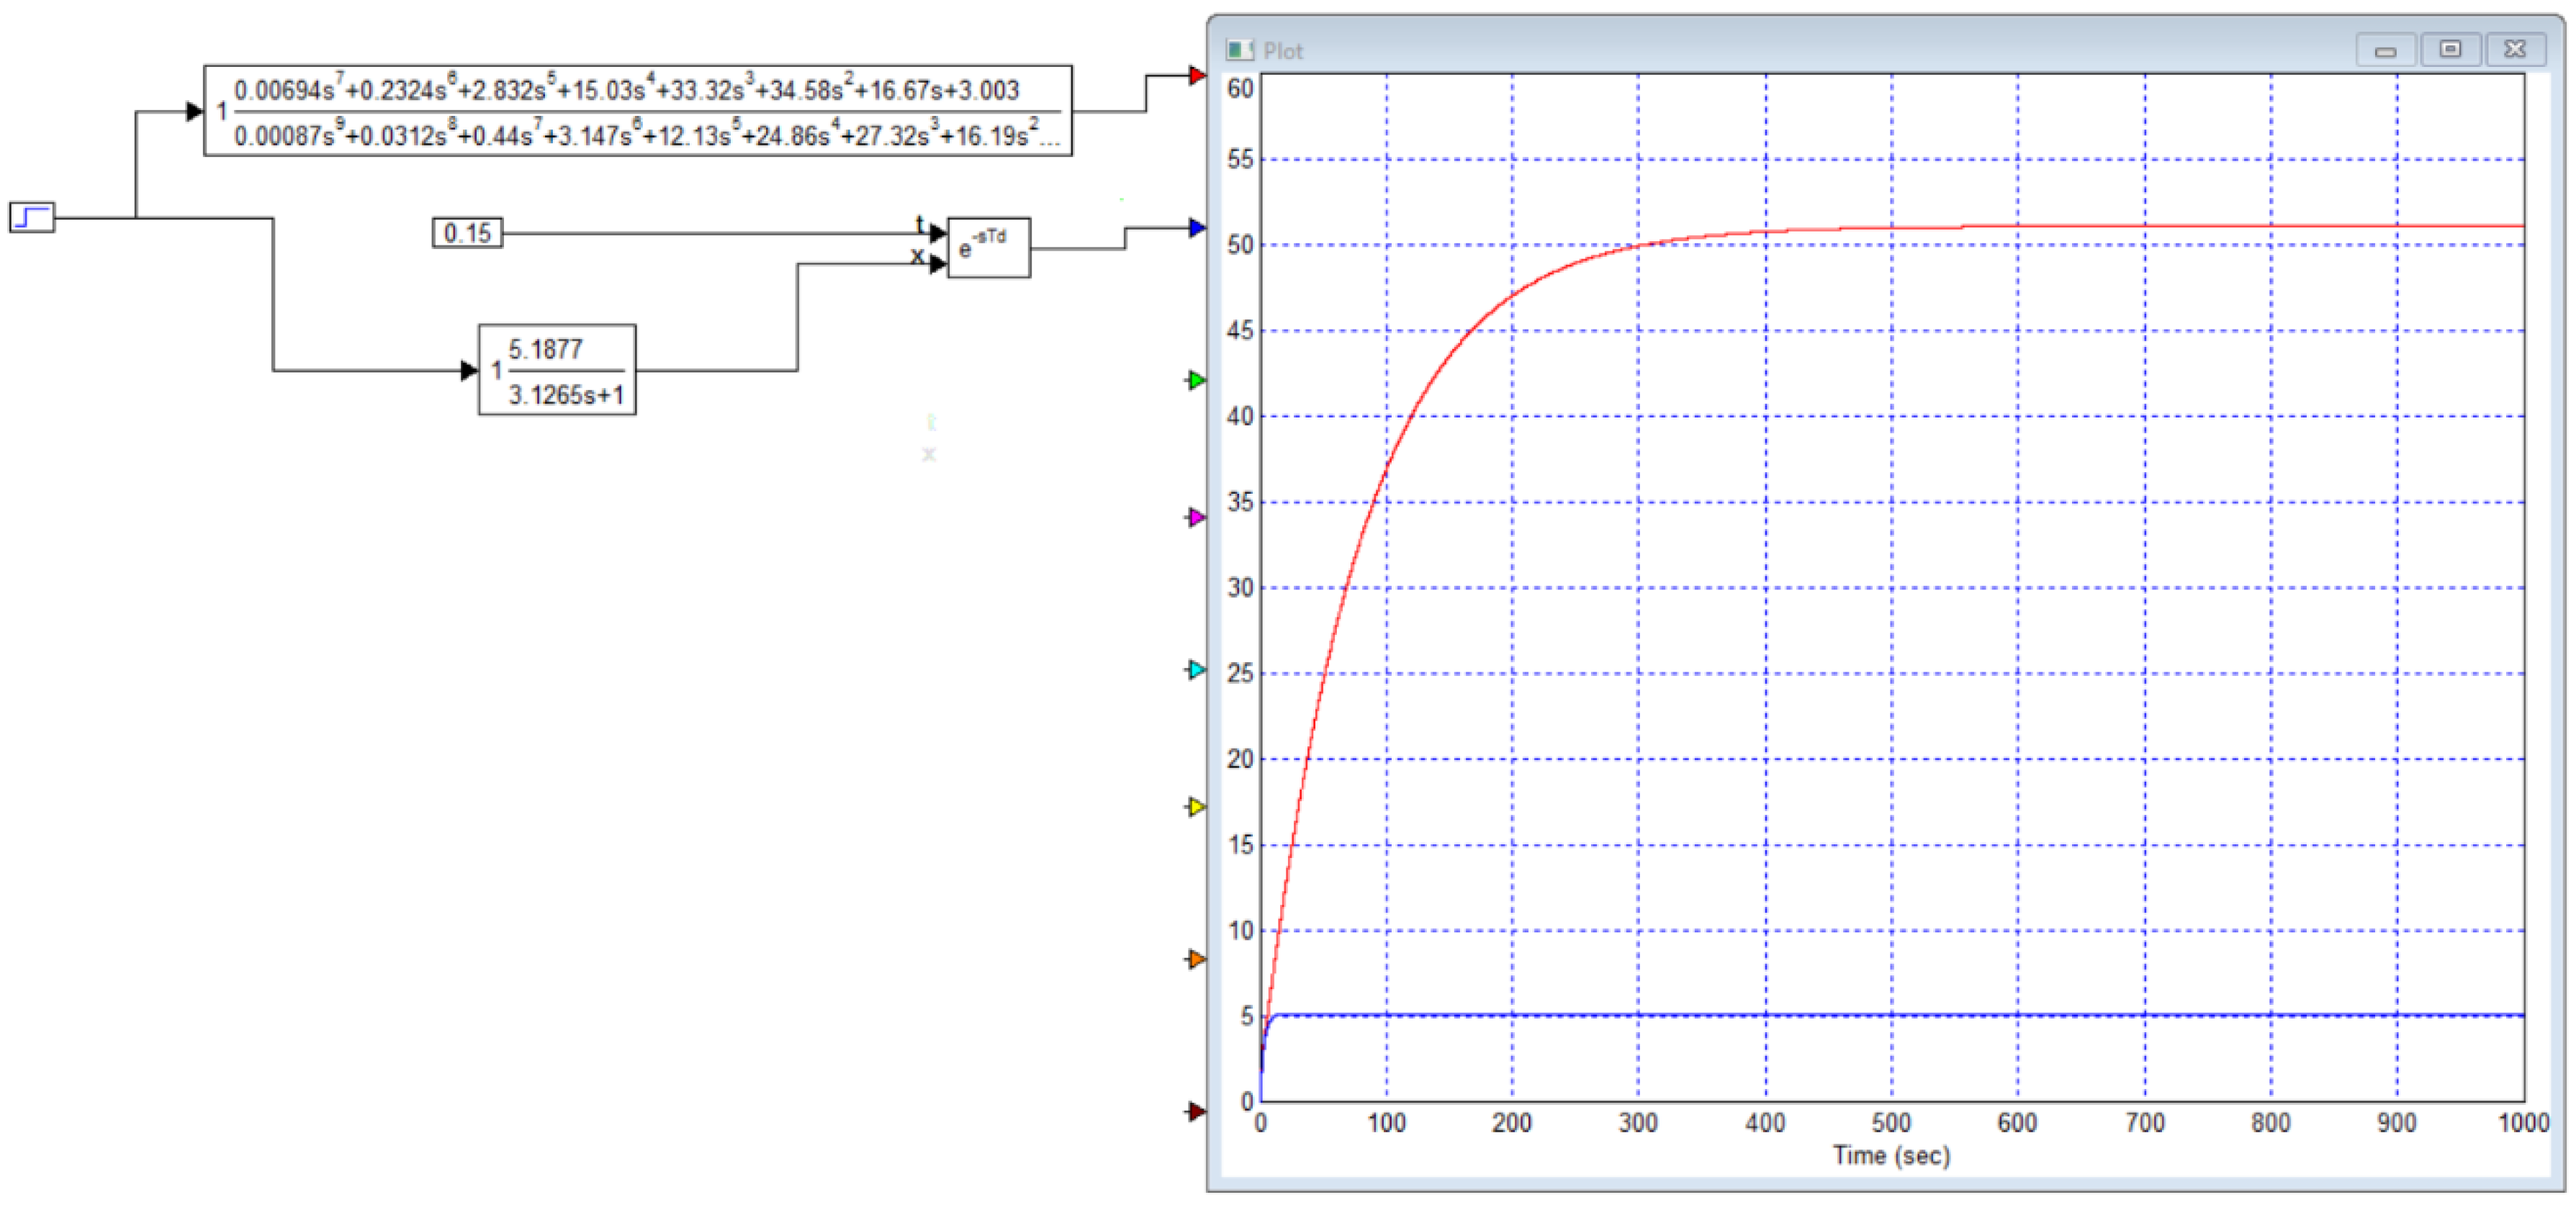Click the red plot input connector
The image size is (2576, 1210).
[1197, 75]
